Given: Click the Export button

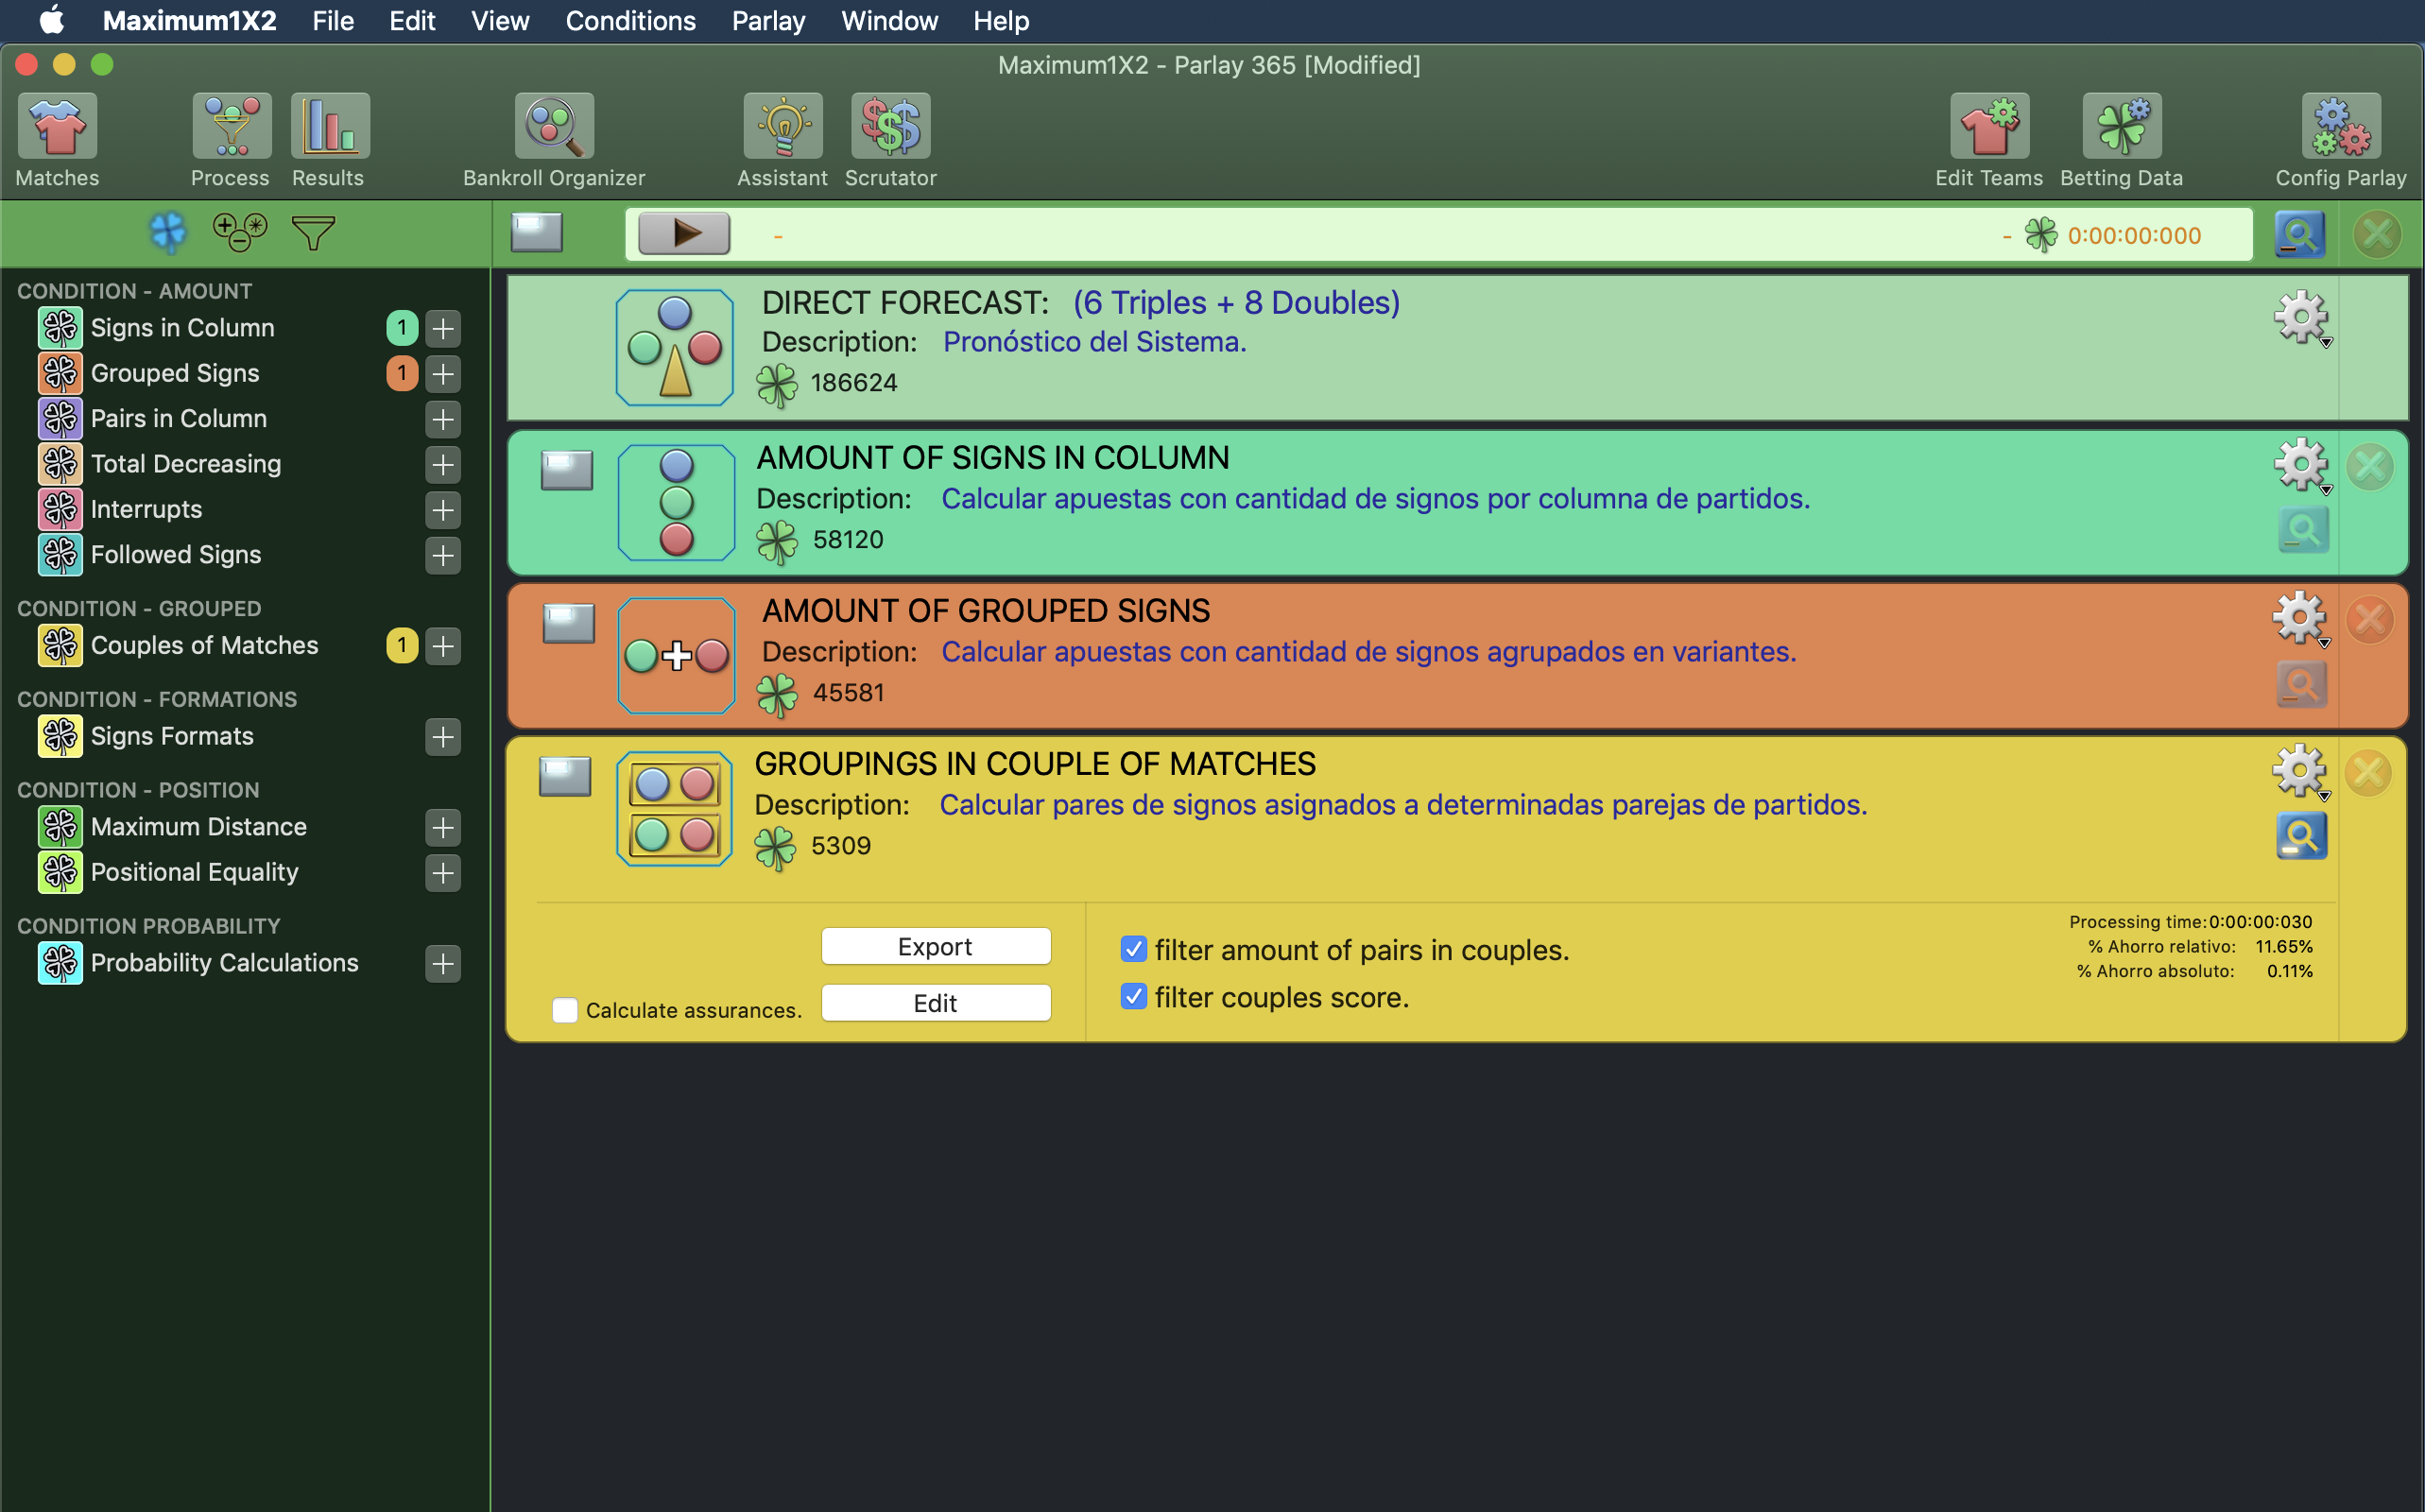Looking at the screenshot, I should click(936, 946).
